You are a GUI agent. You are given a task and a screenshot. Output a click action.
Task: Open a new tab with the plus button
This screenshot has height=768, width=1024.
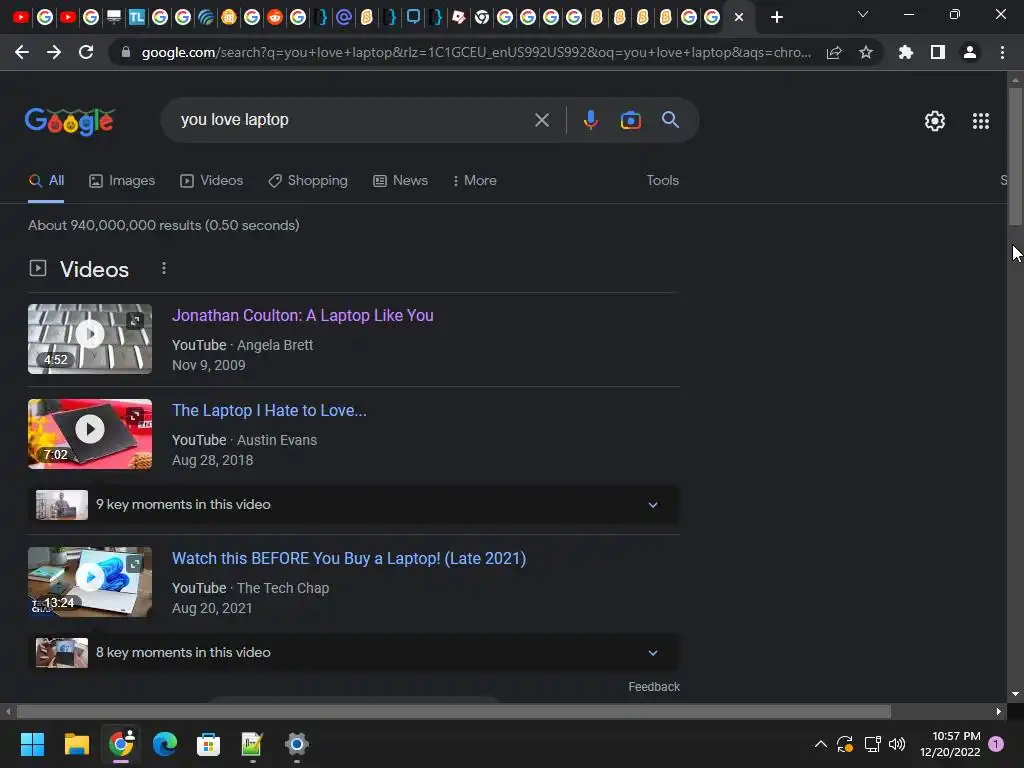[x=776, y=18]
